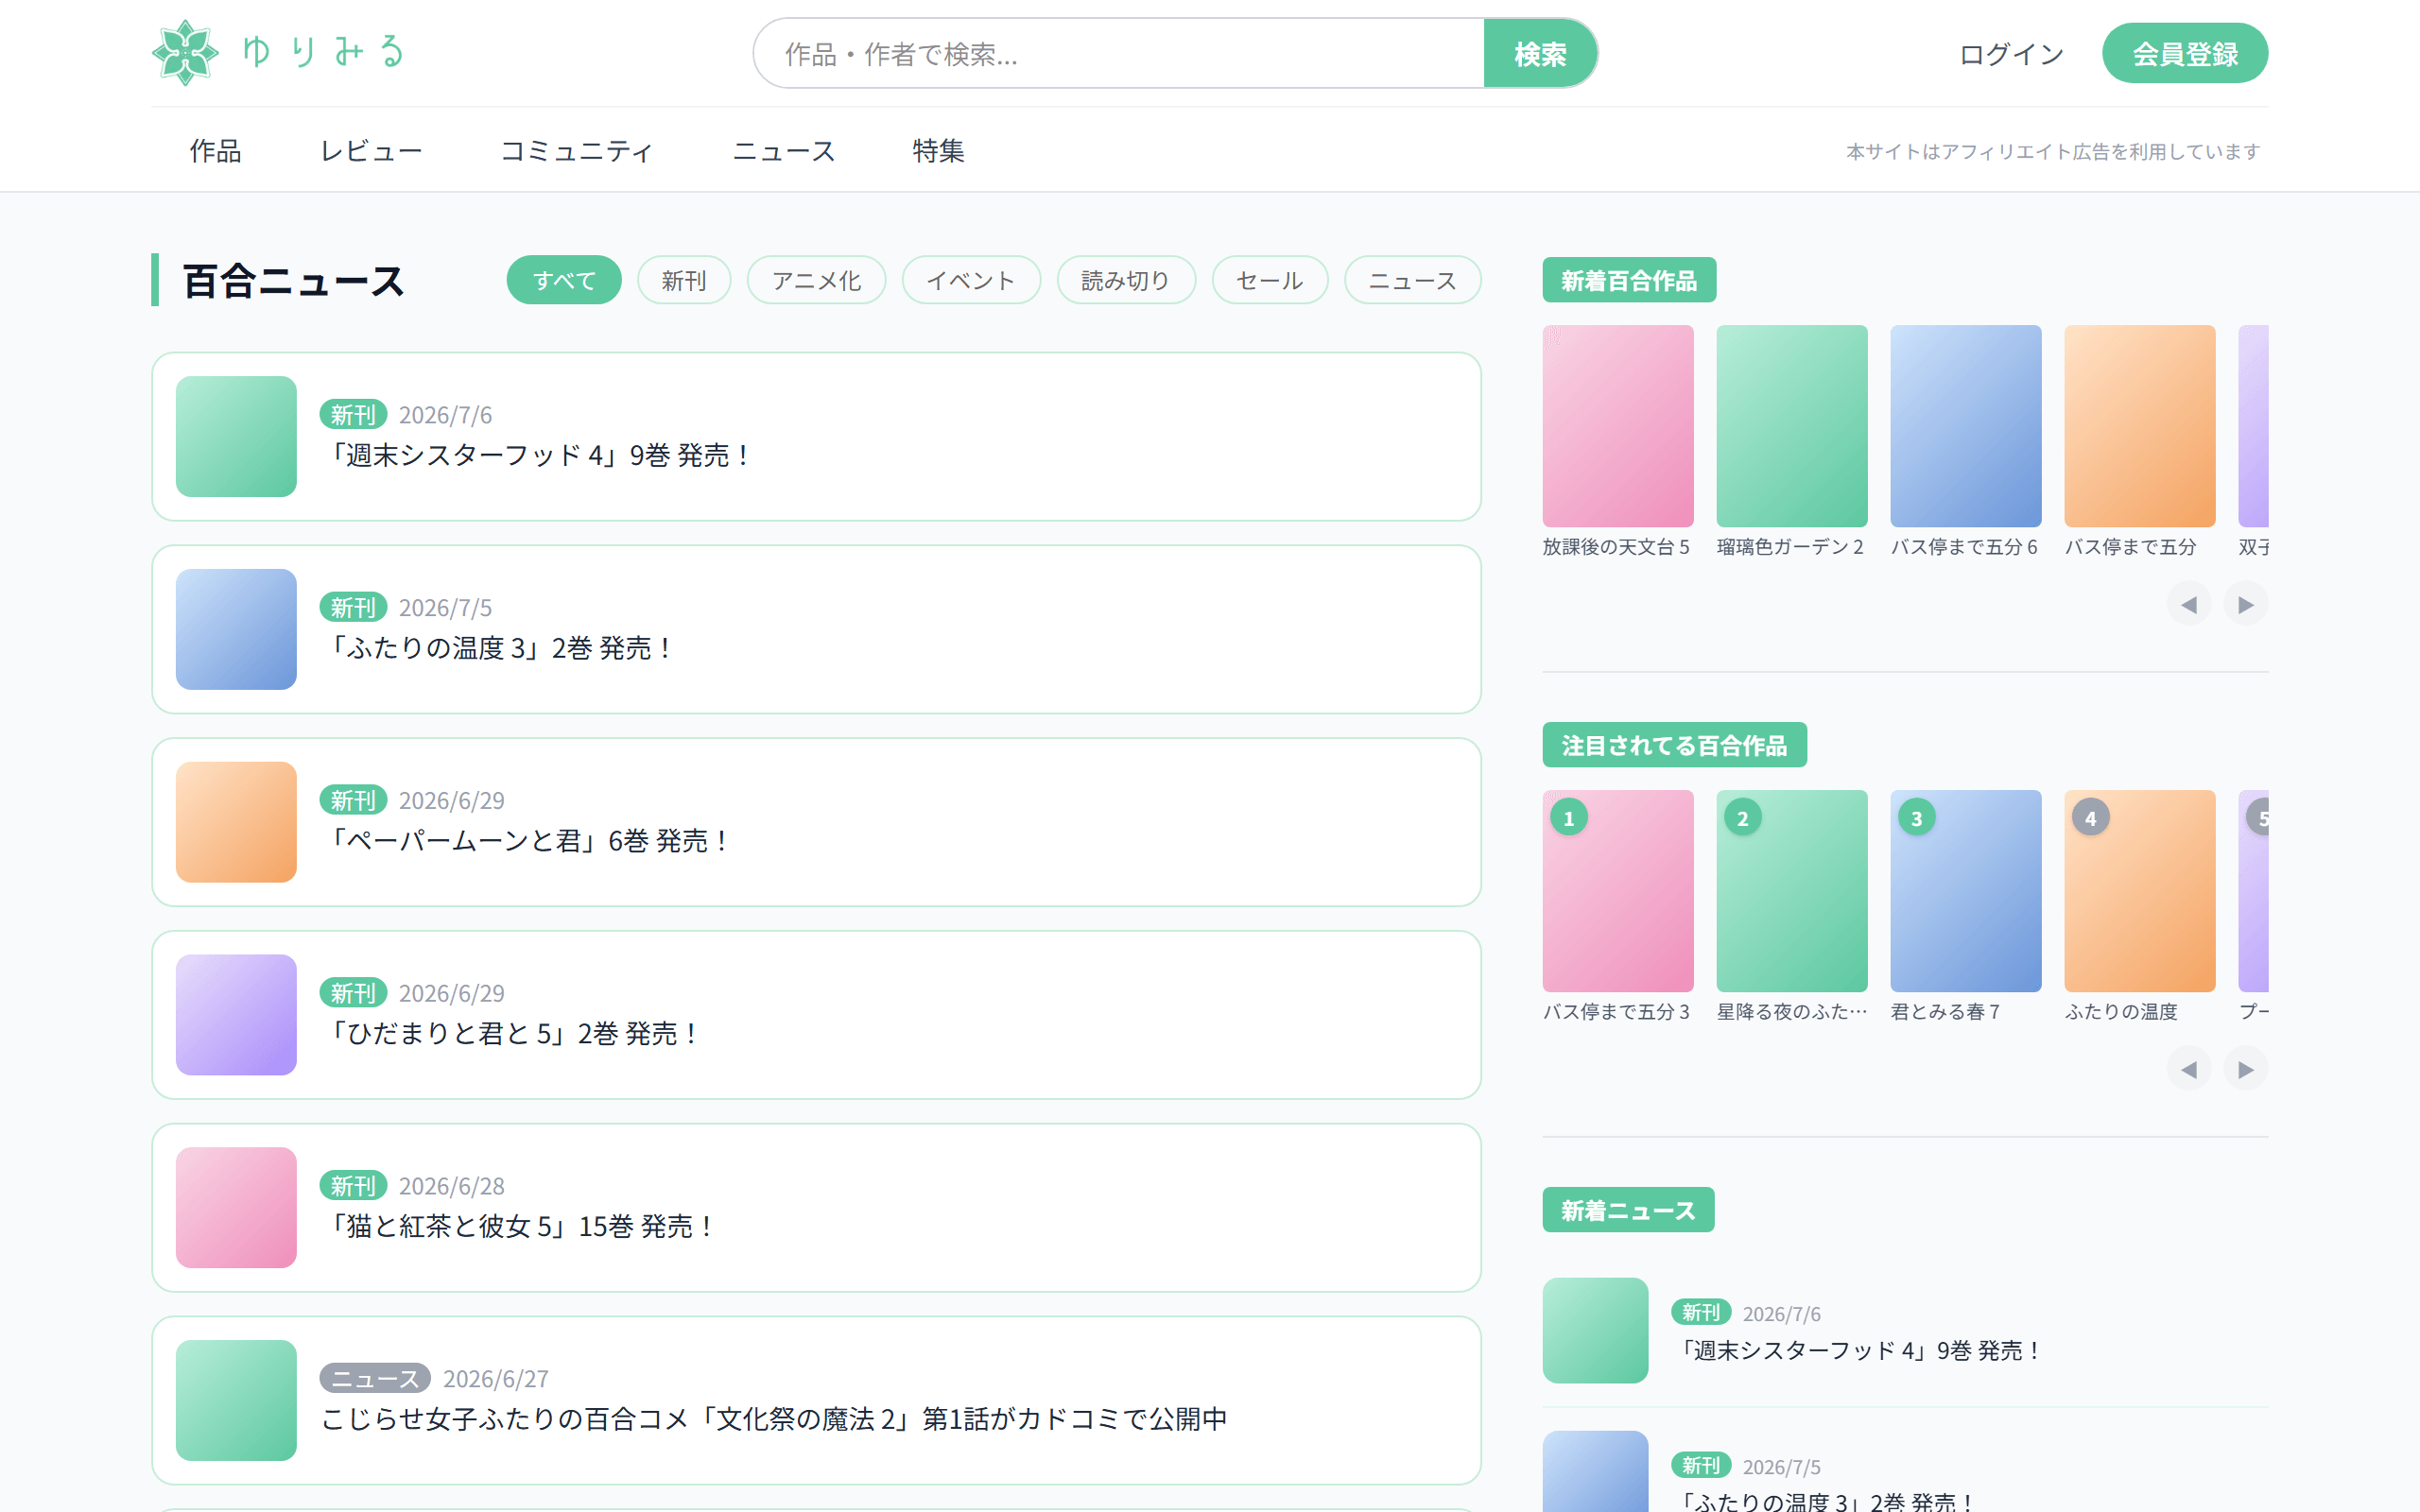Open the 特集 navigation item

coord(938,151)
